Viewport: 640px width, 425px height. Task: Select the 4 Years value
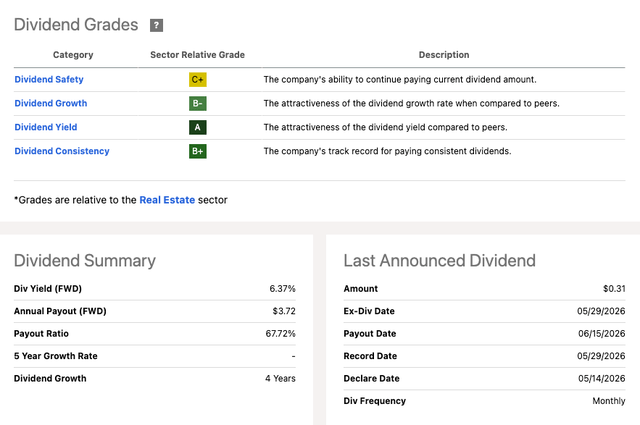280,378
